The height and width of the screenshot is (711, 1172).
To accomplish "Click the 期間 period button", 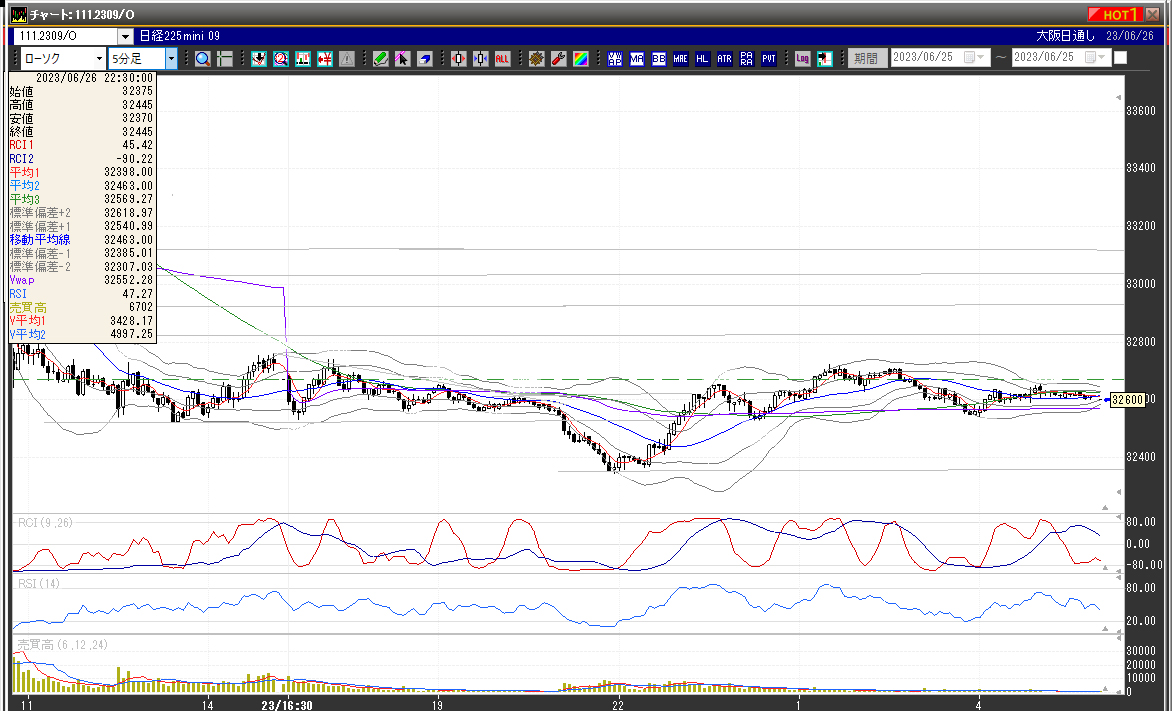I will (867, 58).
